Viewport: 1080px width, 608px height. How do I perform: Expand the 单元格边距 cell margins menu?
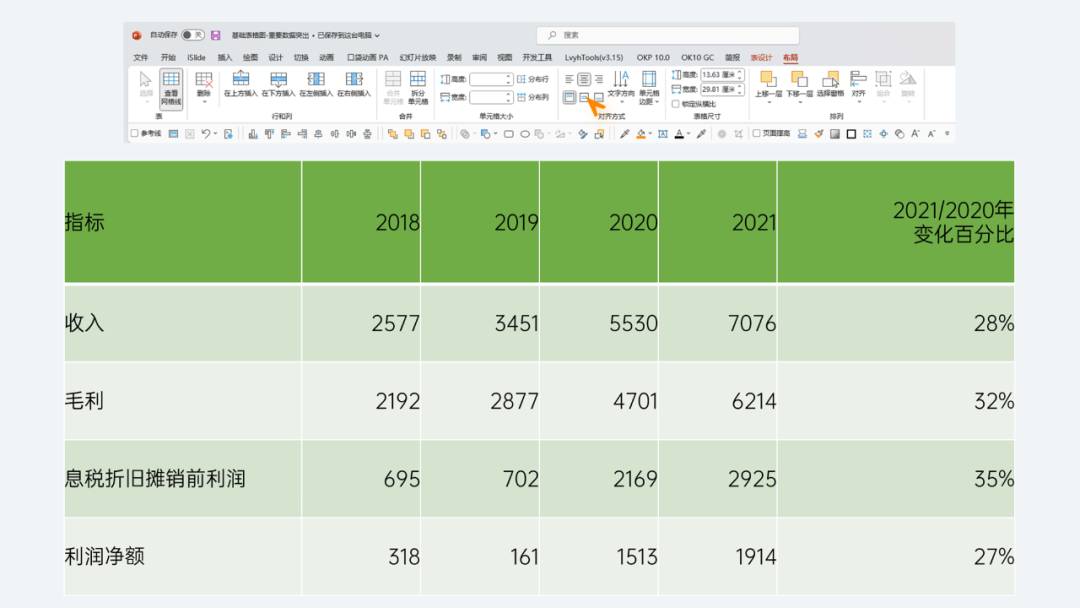point(649,87)
